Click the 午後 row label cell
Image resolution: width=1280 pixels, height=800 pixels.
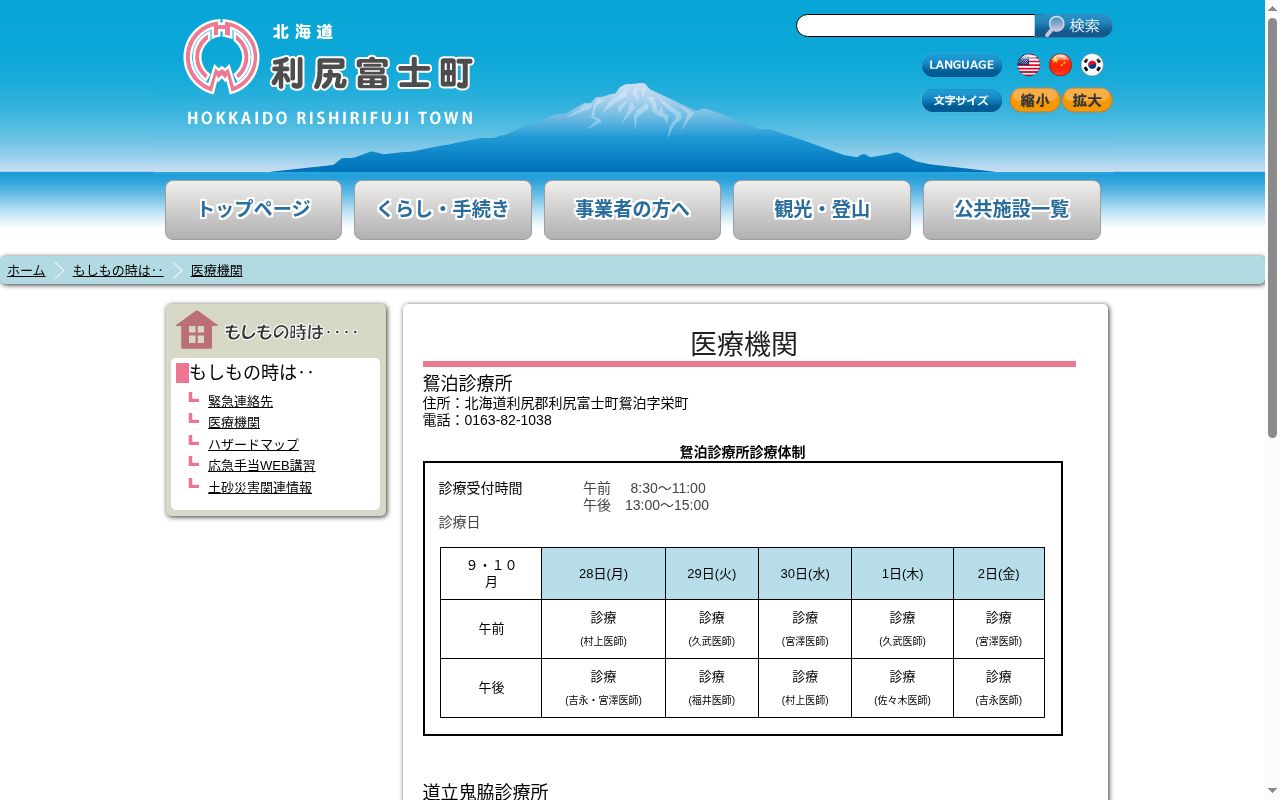[491, 688]
